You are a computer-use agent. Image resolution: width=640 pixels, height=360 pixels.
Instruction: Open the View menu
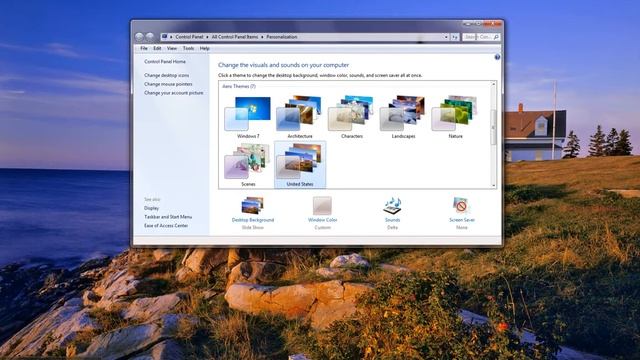172,48
